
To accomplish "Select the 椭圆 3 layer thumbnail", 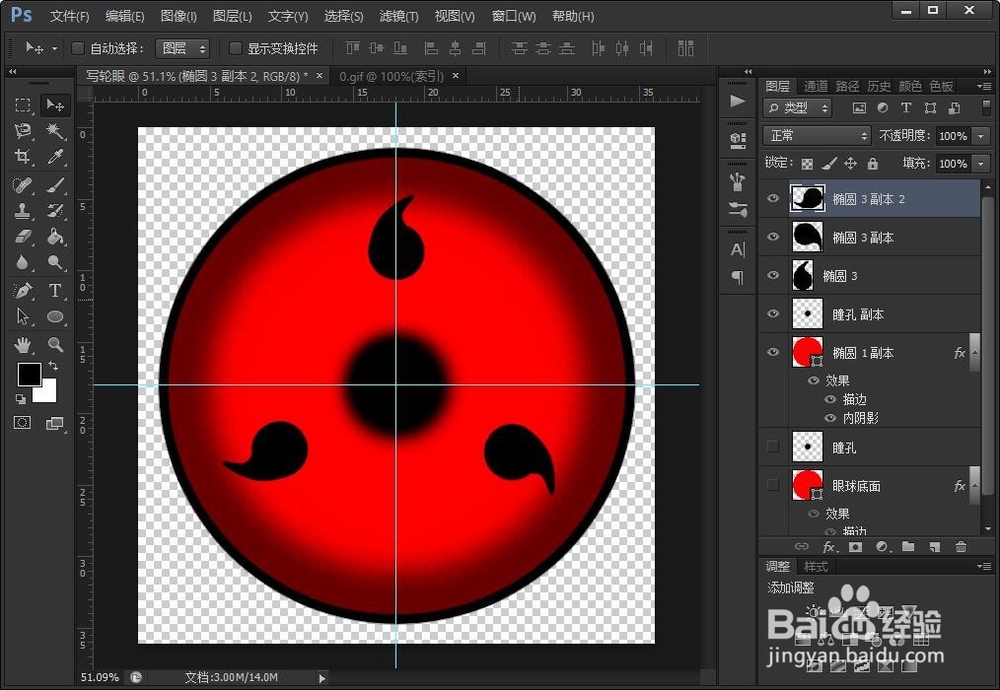I will (802, 275).
